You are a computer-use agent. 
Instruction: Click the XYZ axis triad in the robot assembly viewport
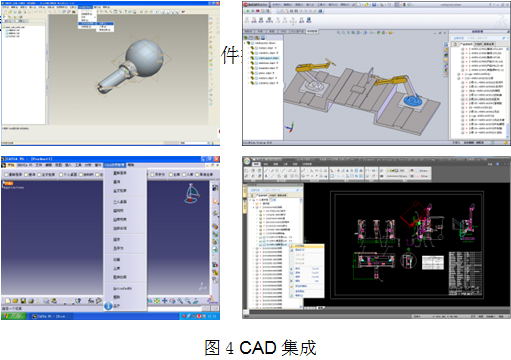(x=290, y=128)
